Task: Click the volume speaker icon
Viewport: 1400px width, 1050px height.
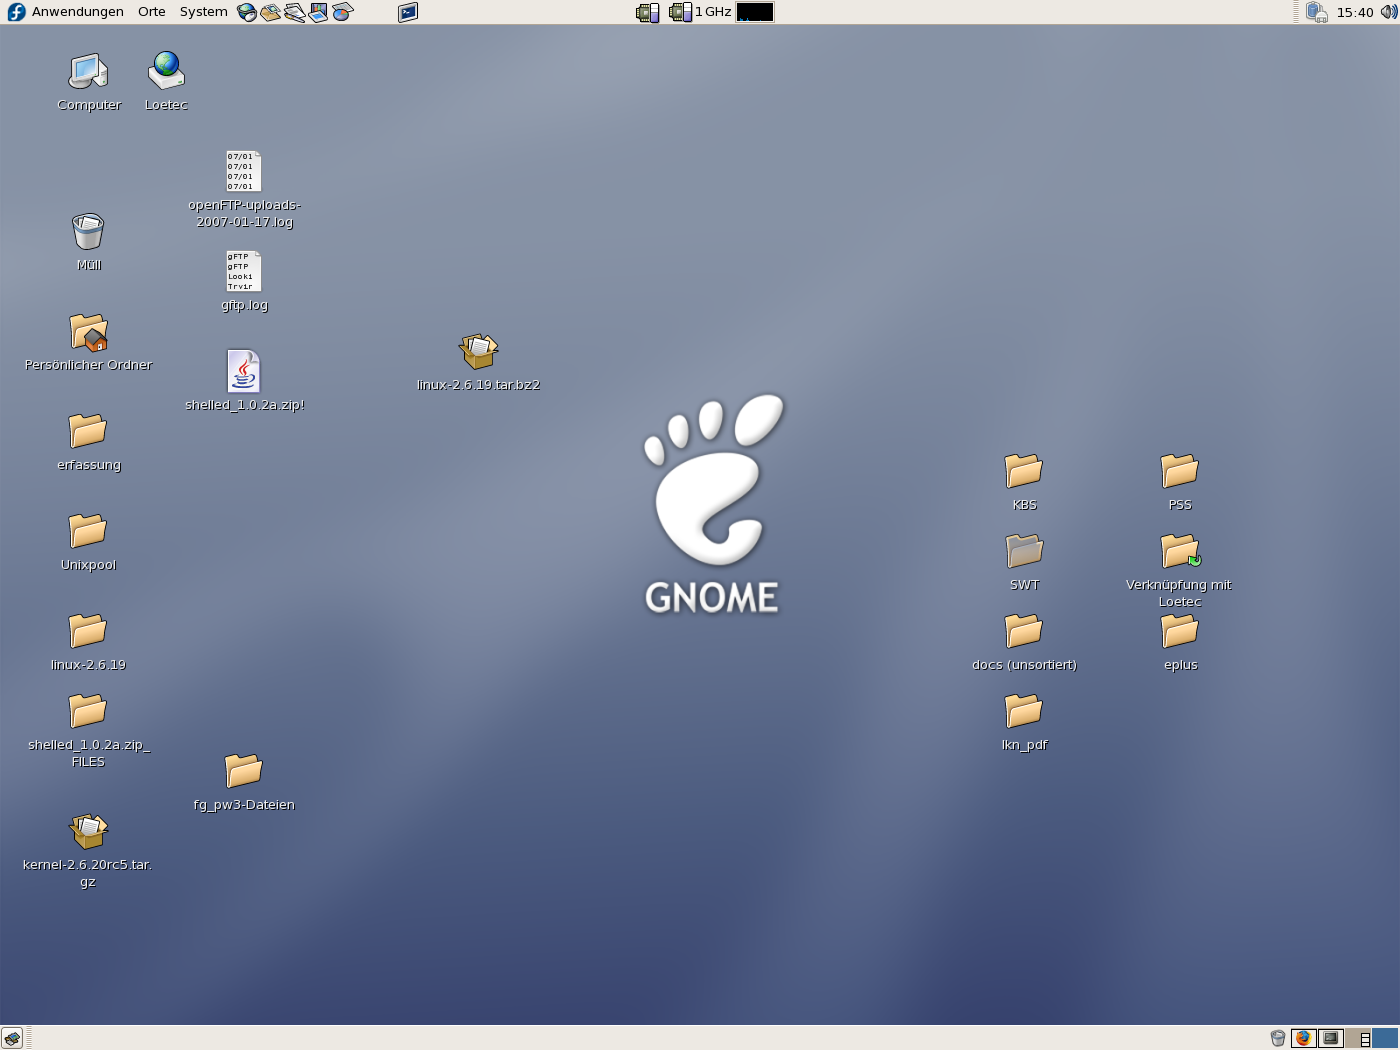Action: (1388, 12)
